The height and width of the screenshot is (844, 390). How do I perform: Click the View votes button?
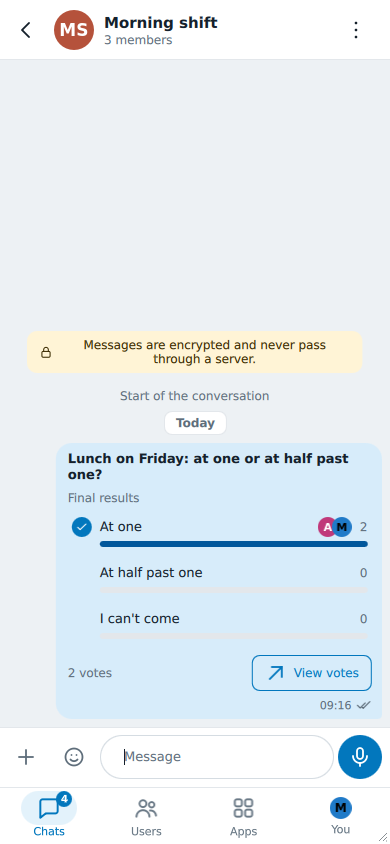312,673
